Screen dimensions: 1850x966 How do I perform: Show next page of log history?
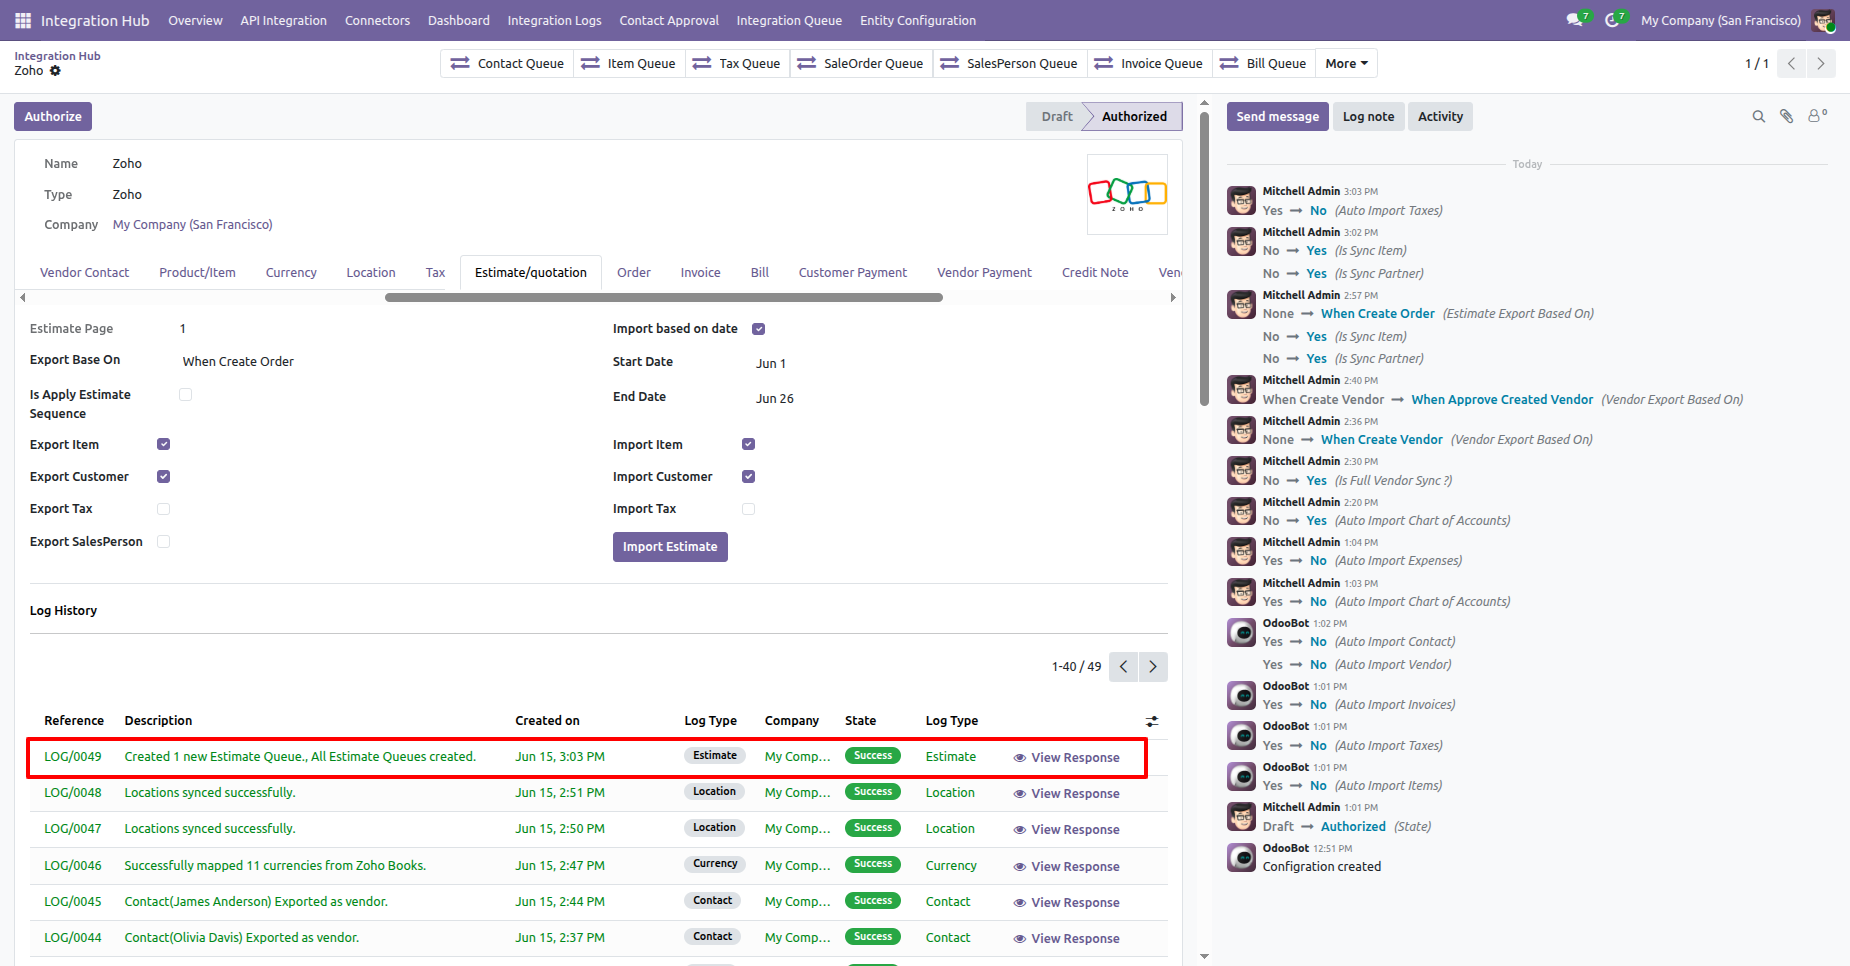click(x=1153, y=667)
